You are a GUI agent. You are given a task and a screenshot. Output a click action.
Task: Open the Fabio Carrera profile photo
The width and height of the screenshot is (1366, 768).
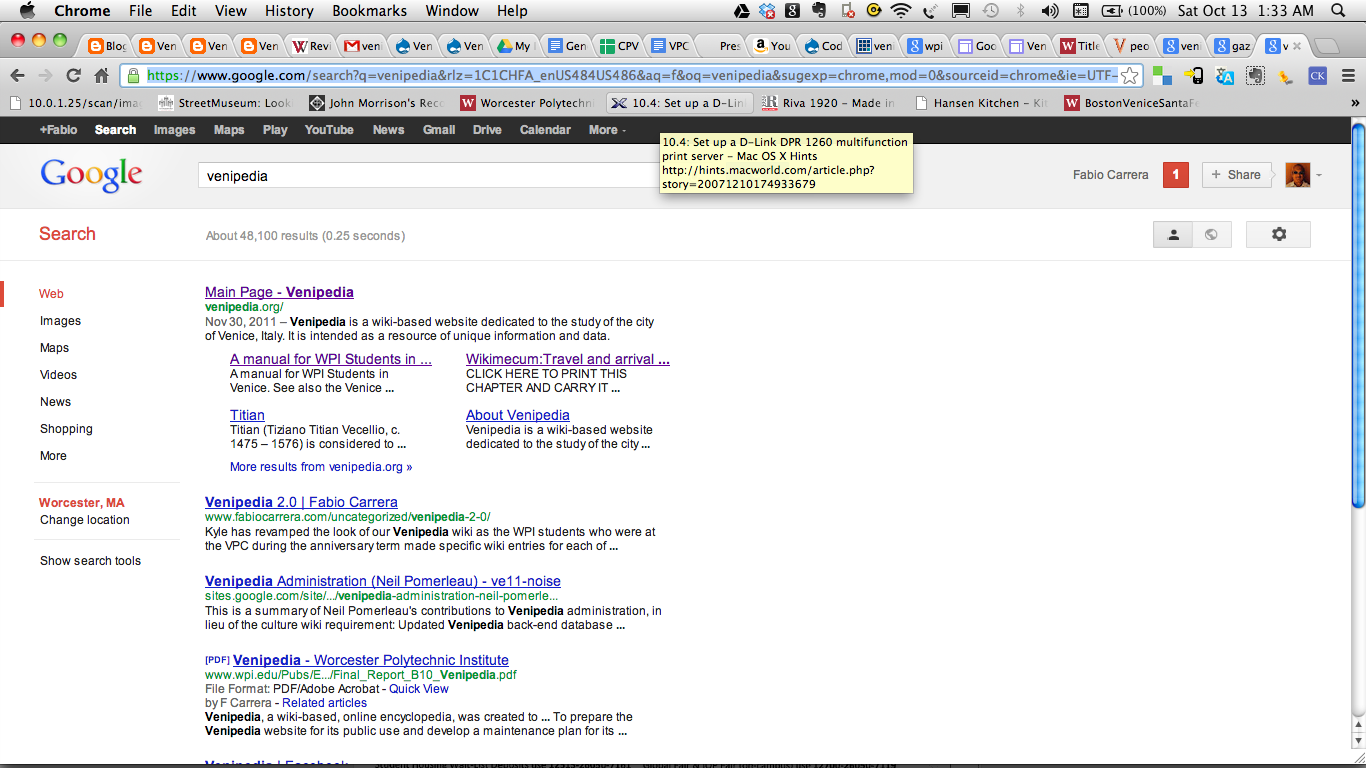(x=1297, y=175)
